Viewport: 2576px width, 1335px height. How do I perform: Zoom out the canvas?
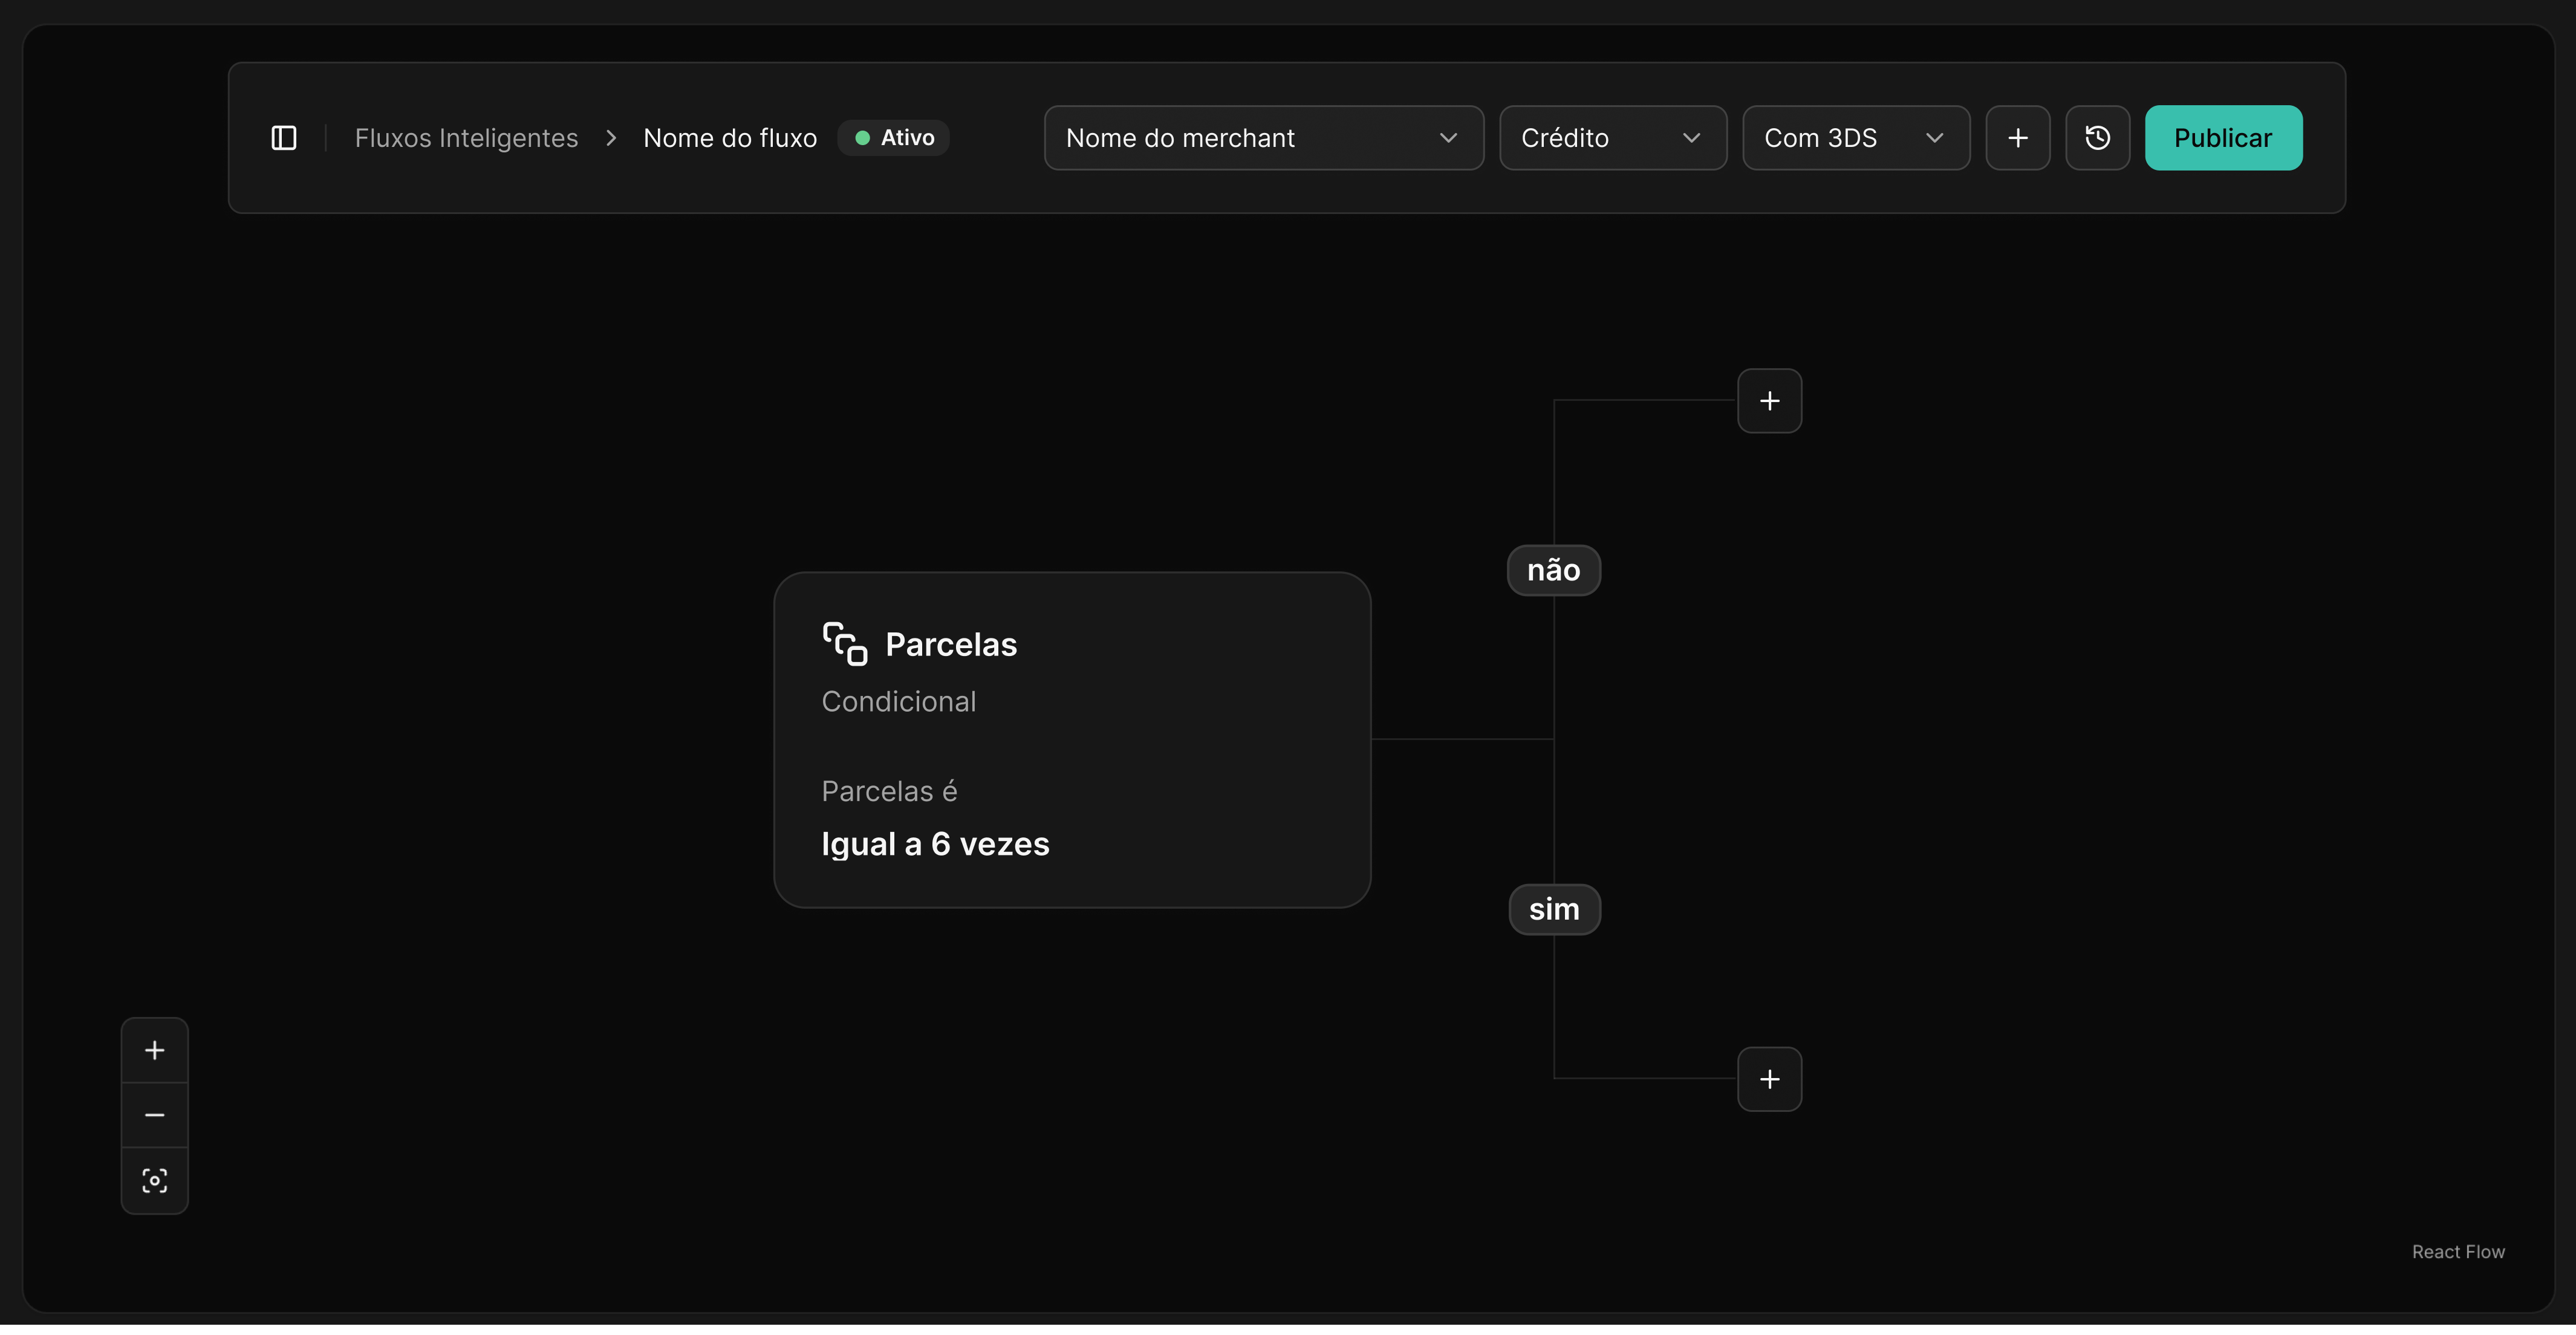[x=155, y=1116]
